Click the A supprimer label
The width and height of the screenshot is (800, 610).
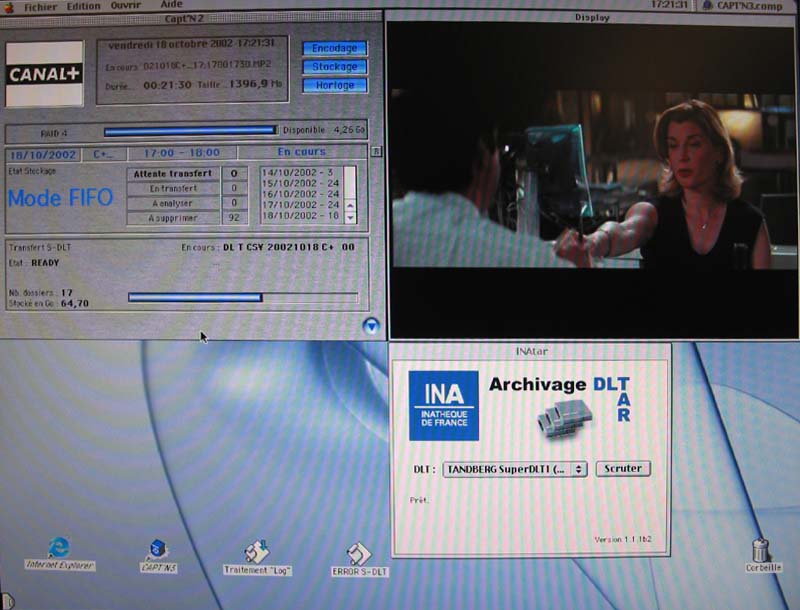pyautogui.click(x=173, y=218)
